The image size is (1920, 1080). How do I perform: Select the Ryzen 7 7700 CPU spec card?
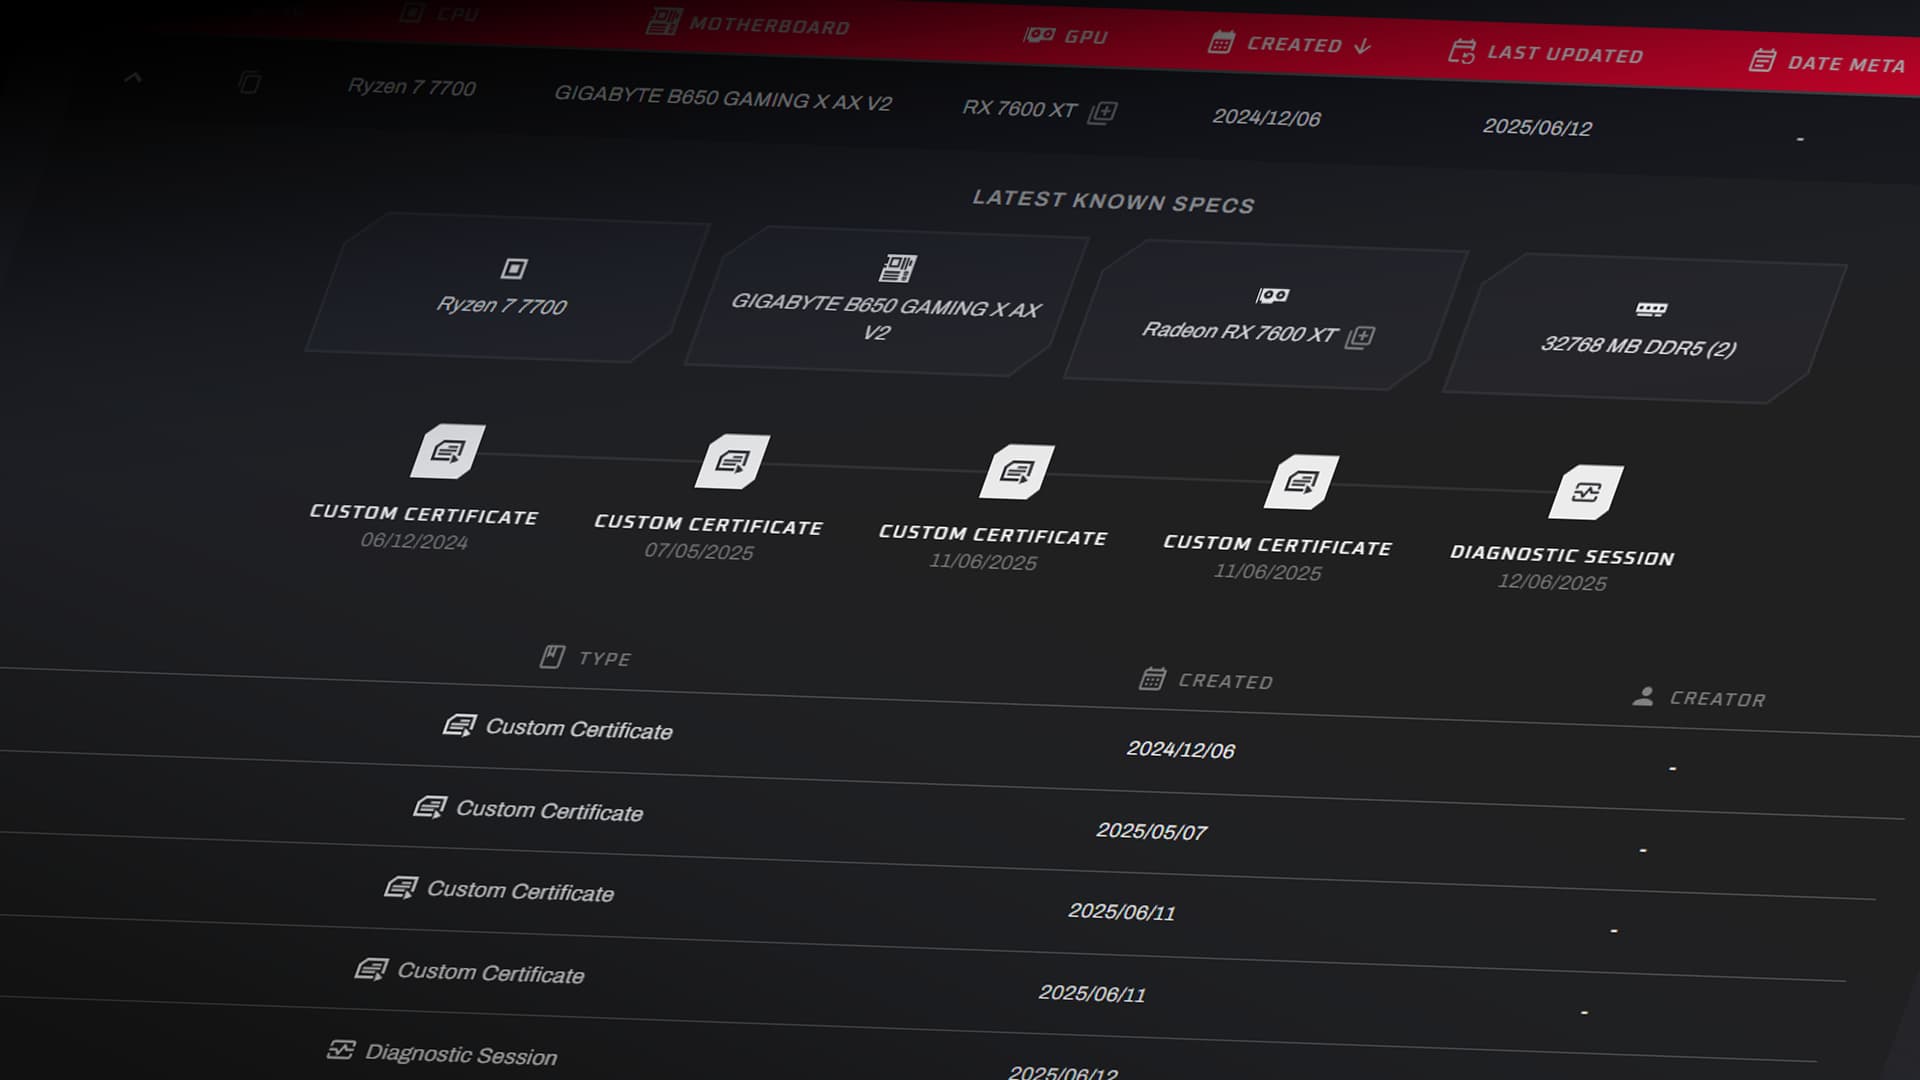click(507, 287)
